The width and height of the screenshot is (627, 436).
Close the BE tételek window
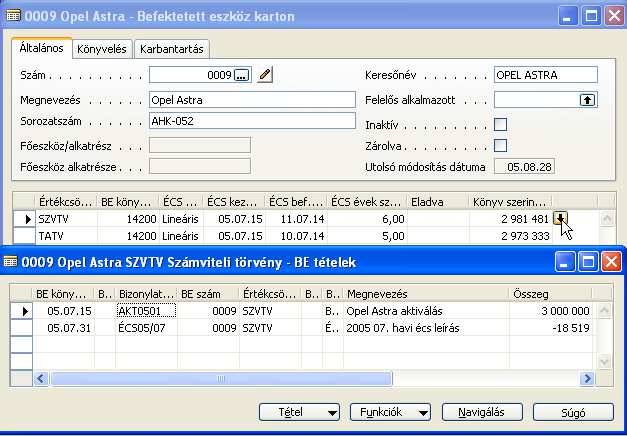(x=611, y=262)
